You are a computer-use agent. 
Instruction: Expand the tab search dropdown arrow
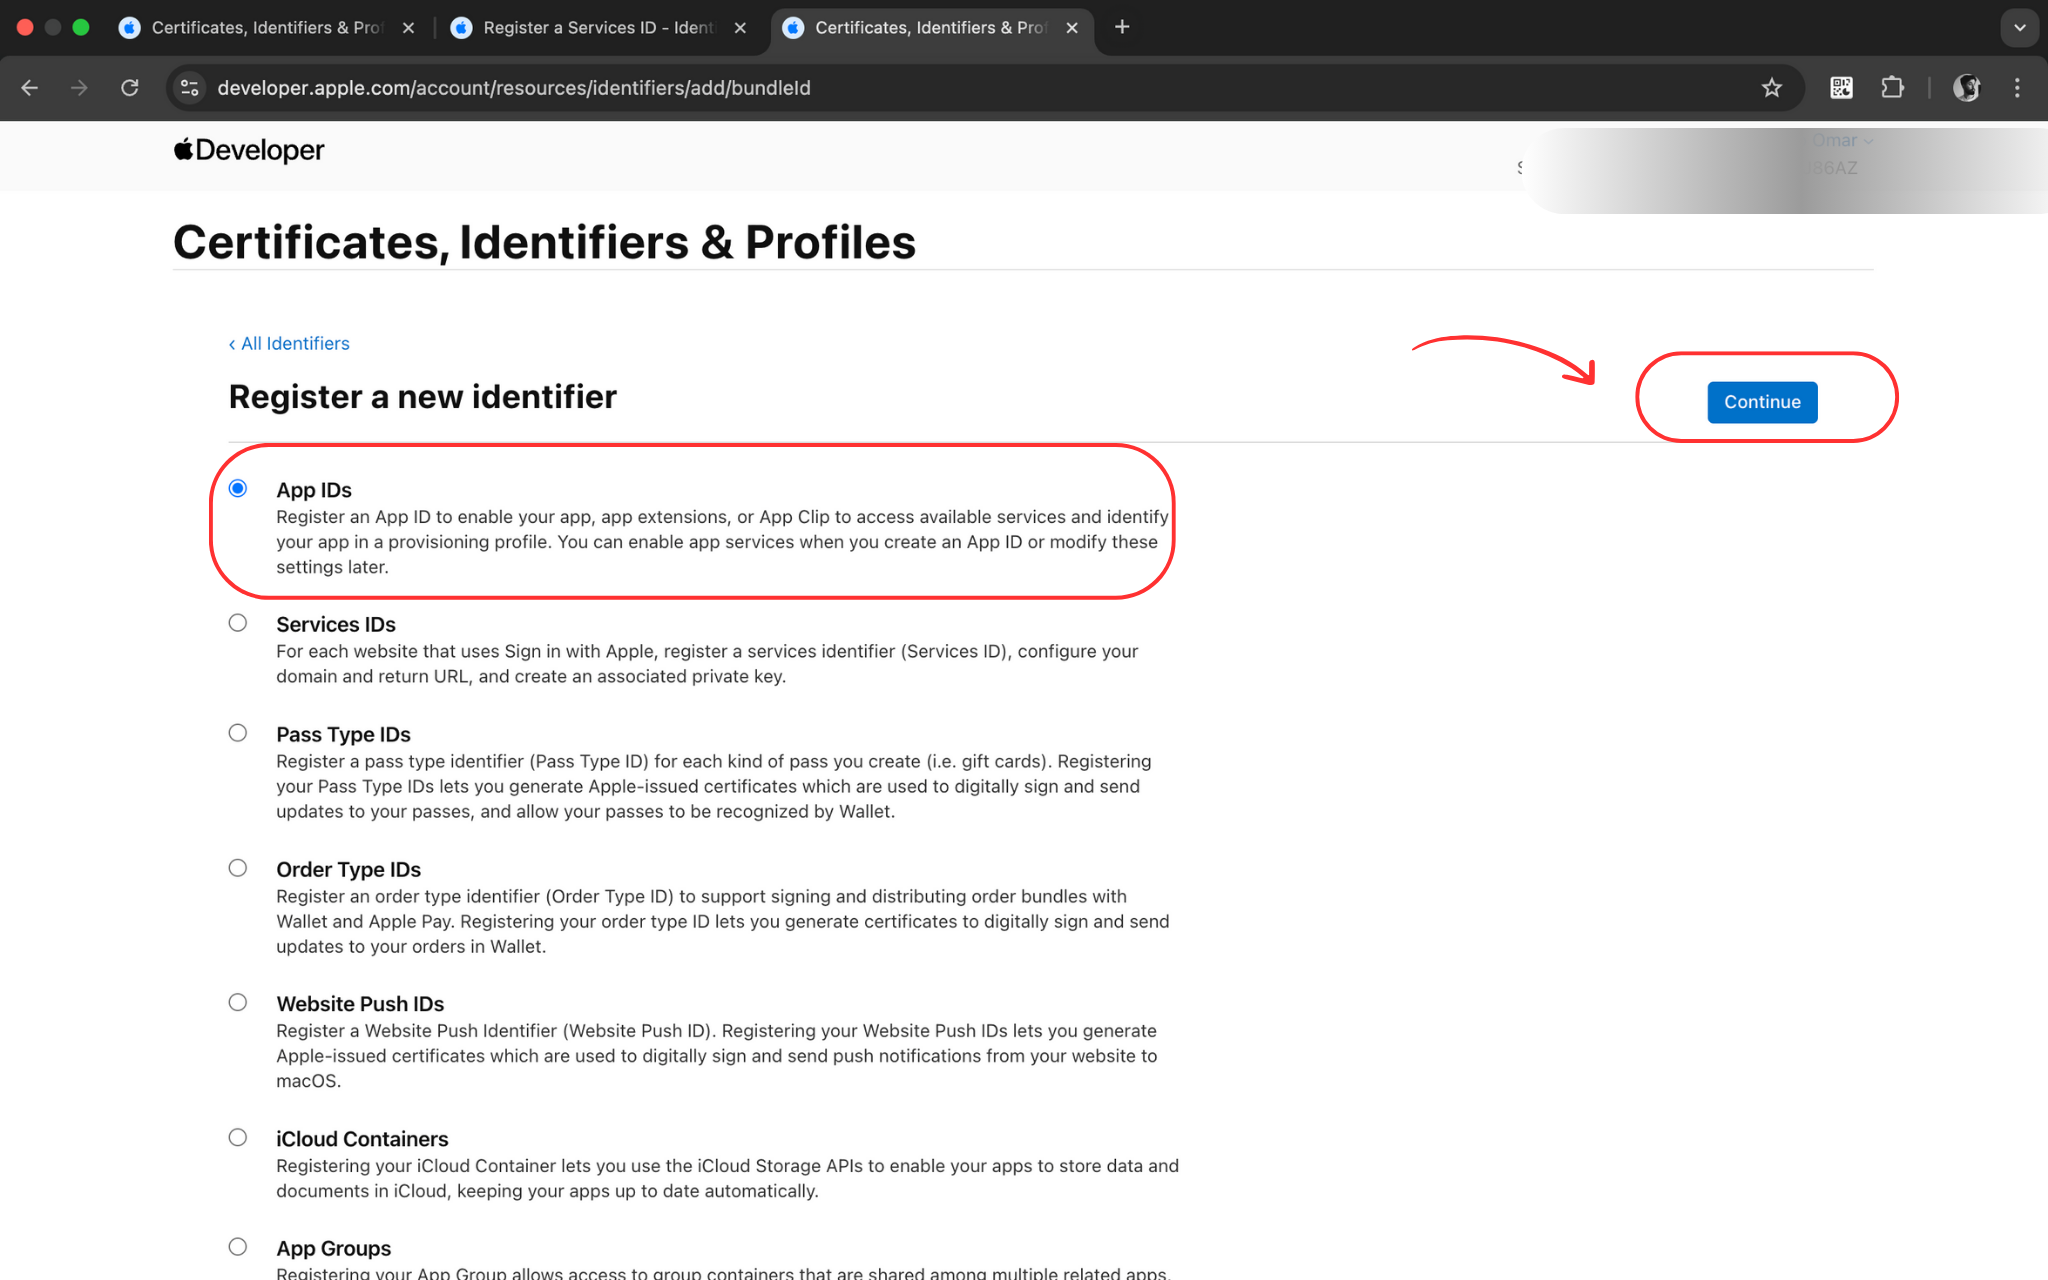(x=2019, y=27)
